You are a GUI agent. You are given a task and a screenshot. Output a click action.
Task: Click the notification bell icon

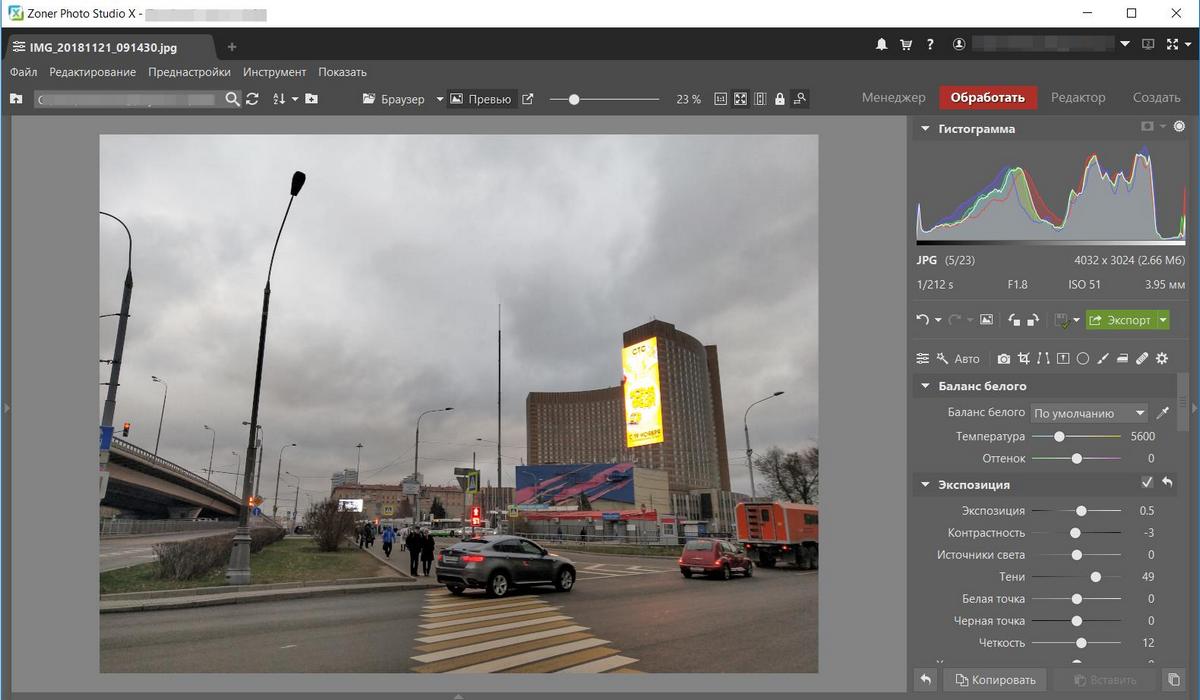[881, 44]
